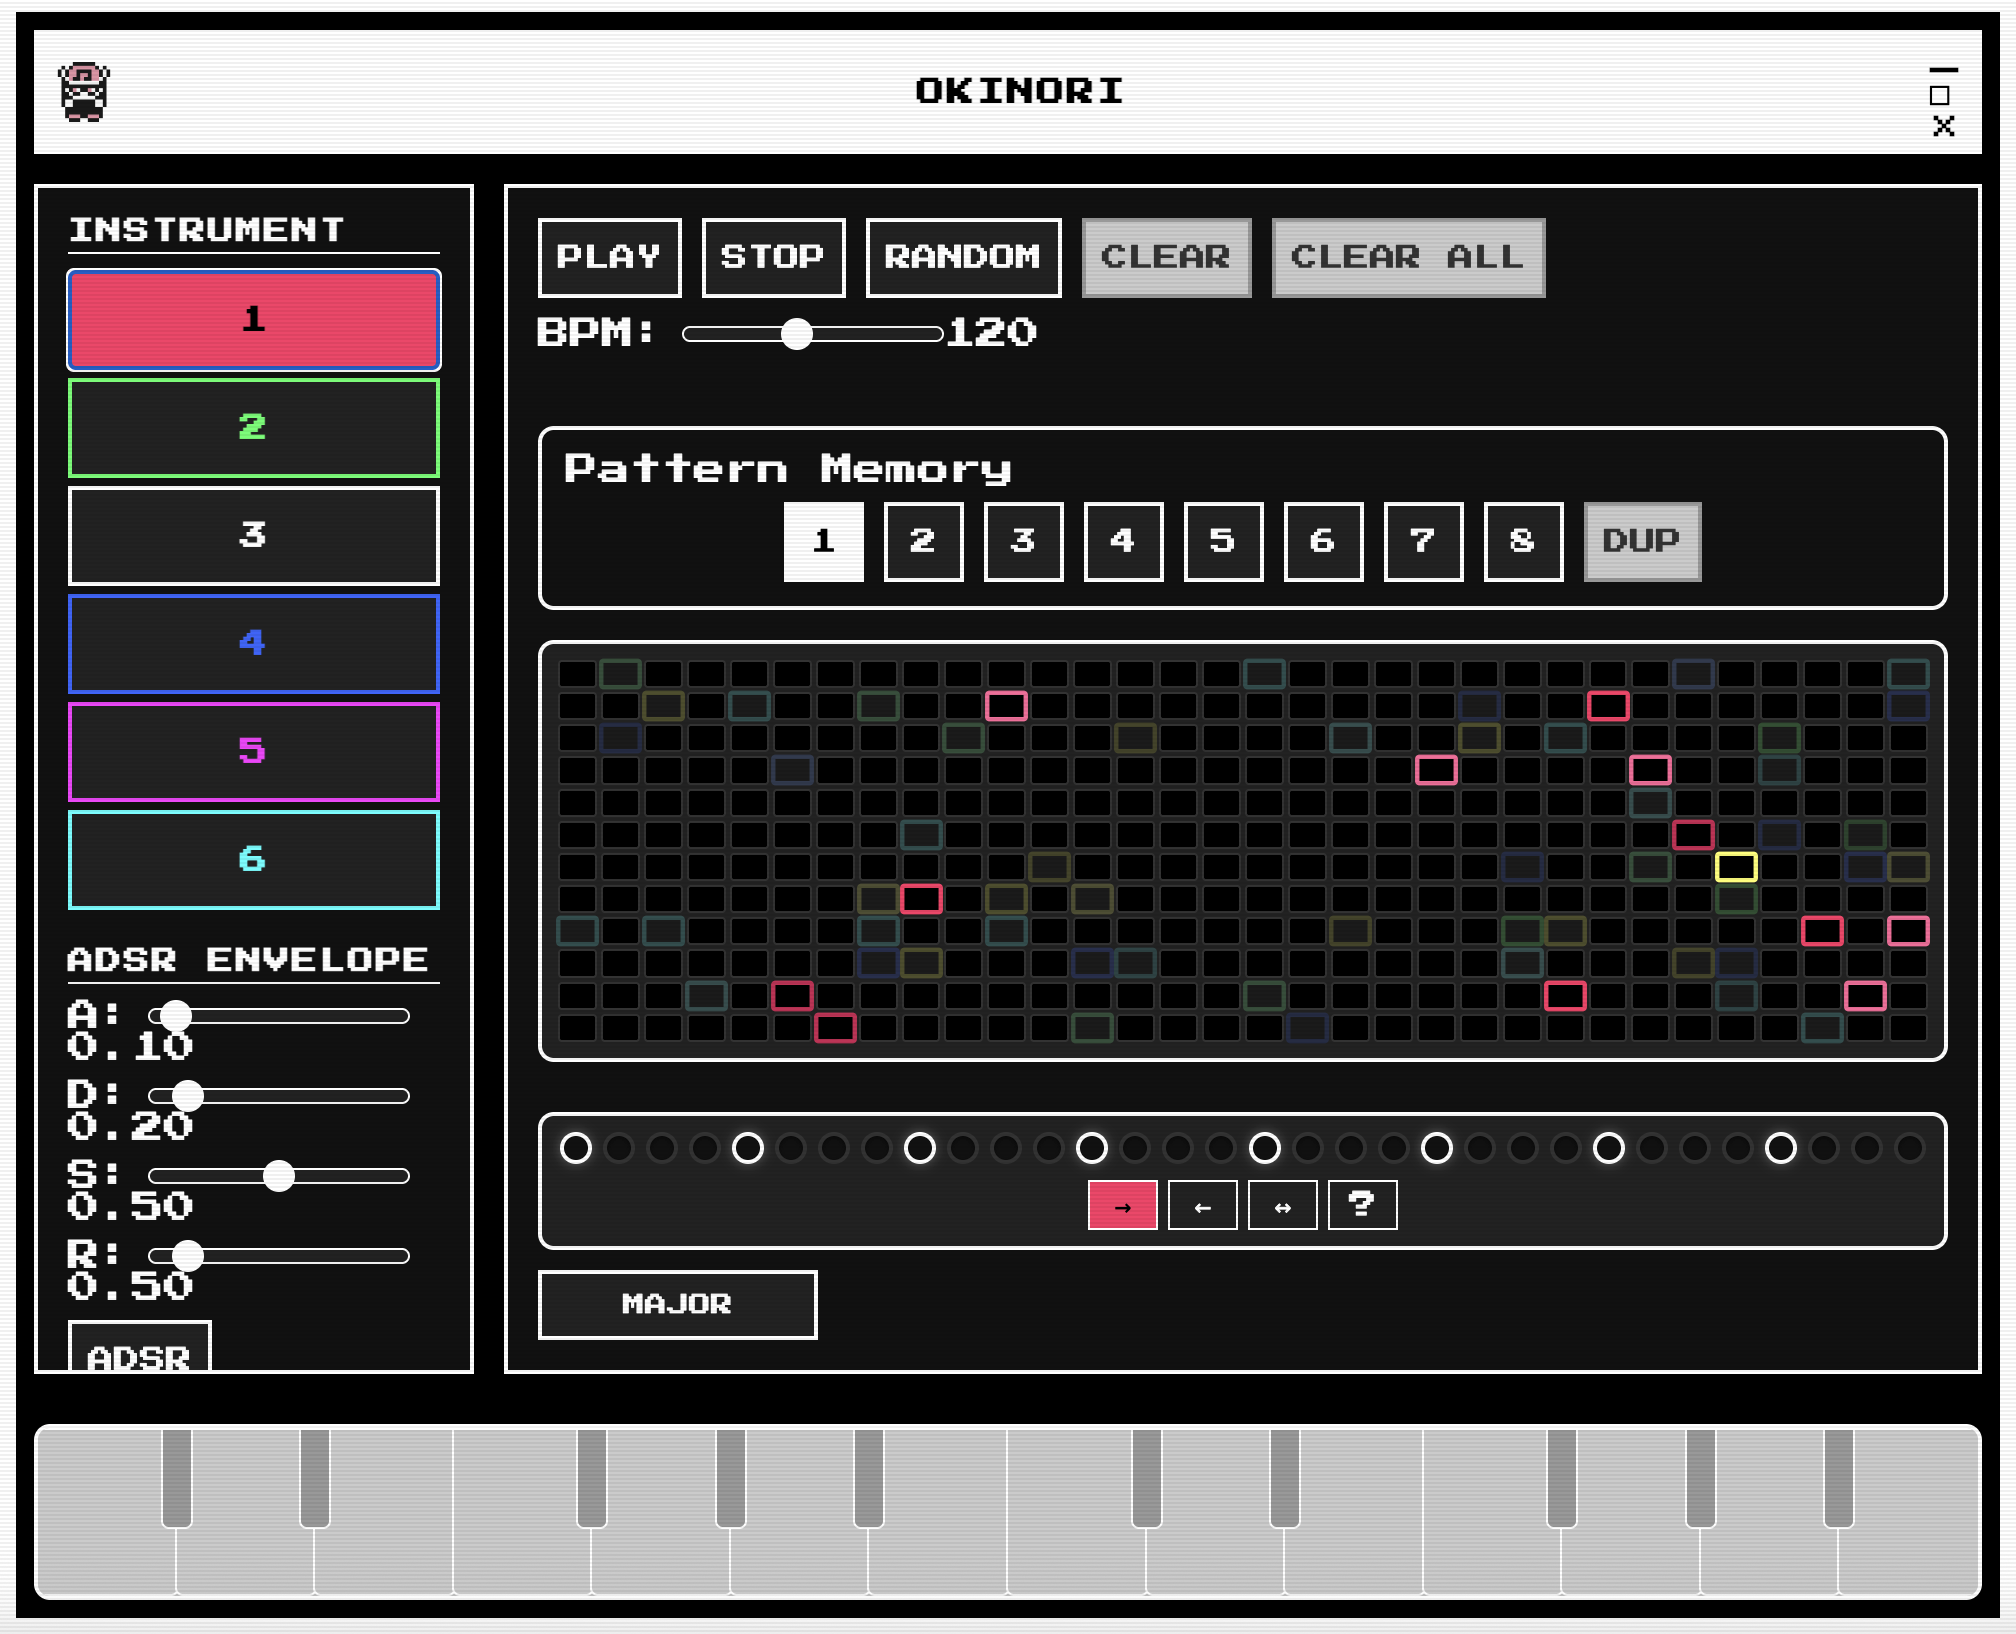Click the DUP pattern button
This screenshot has height=1634, width=2016.
[x=1641, y=541]
